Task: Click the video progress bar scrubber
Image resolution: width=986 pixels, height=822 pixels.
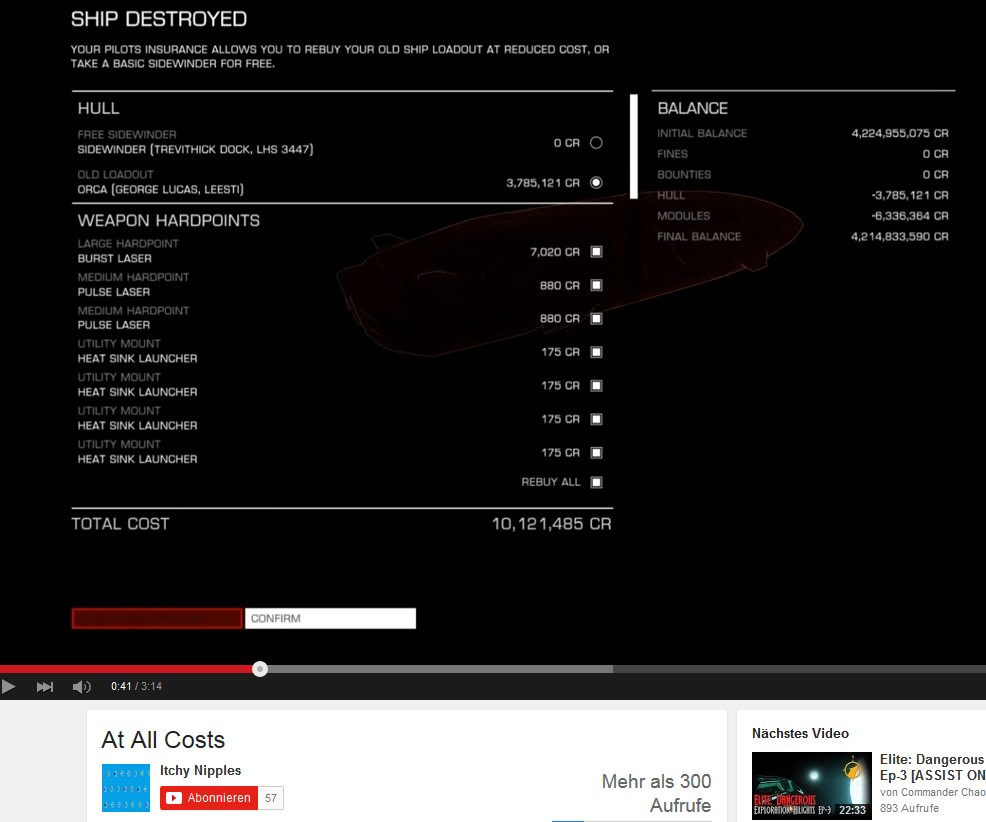Action: coord(260,669)
